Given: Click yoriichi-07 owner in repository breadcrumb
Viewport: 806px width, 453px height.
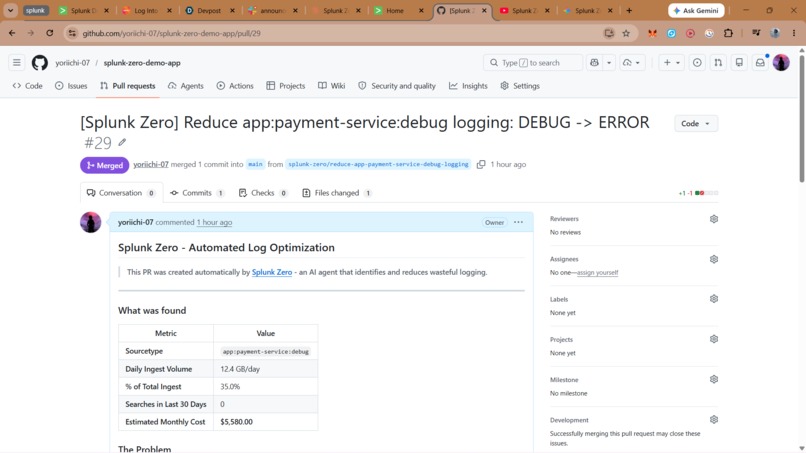Looking at the screenshot, I should tap(72, 63).
